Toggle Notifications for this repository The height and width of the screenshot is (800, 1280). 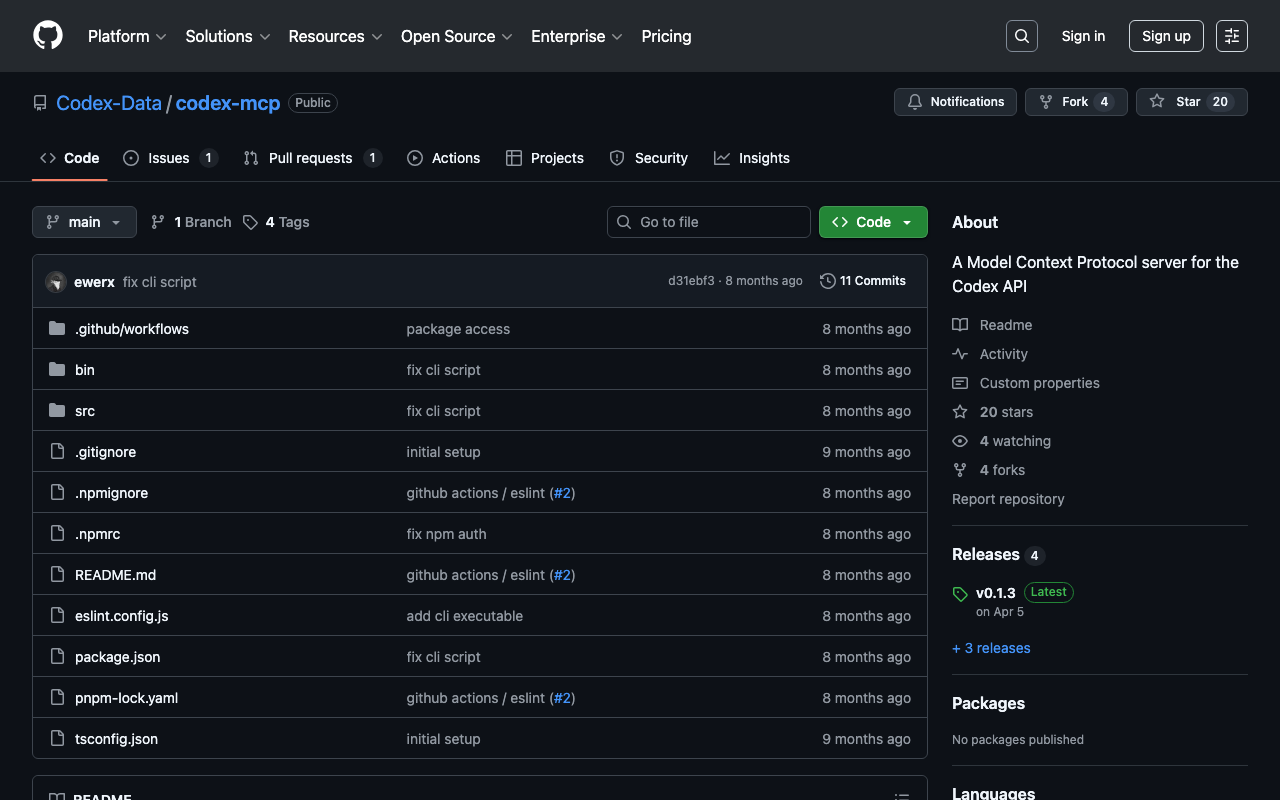pyautogui.click(x=955, y=102)
